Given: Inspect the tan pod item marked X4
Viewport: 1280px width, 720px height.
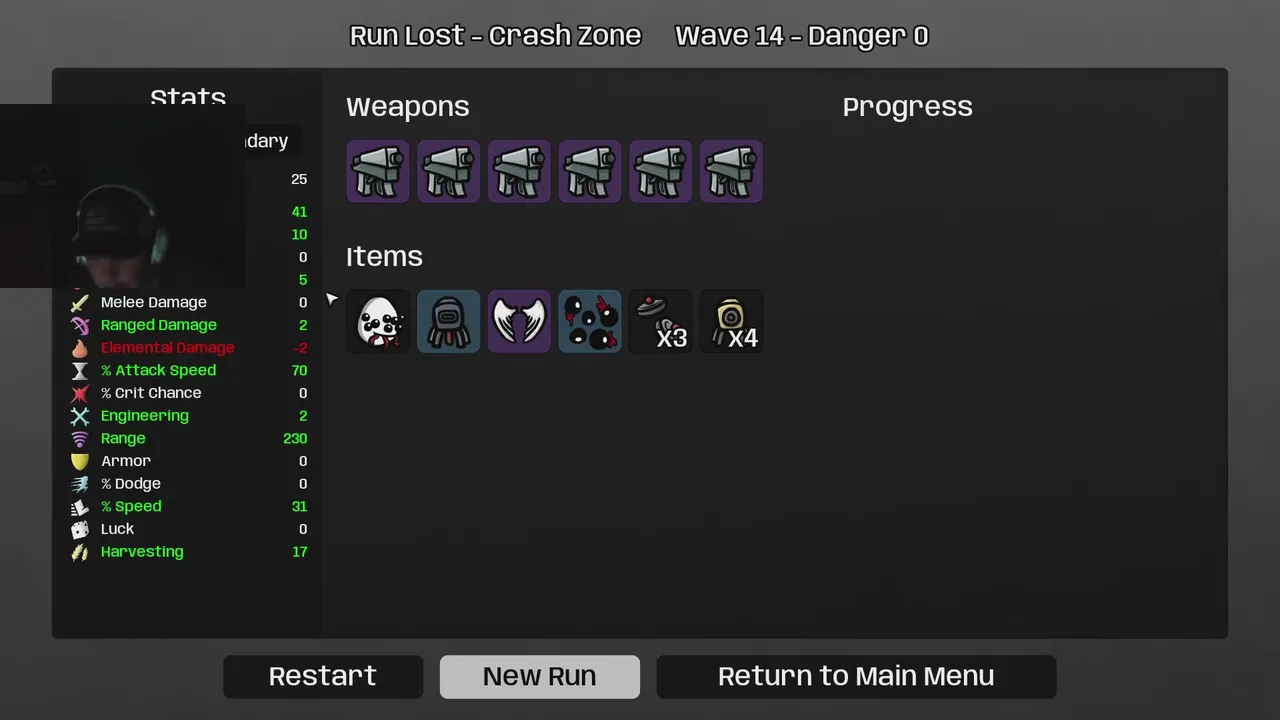Looking at the screenshot, I should (x=731, y=321).
